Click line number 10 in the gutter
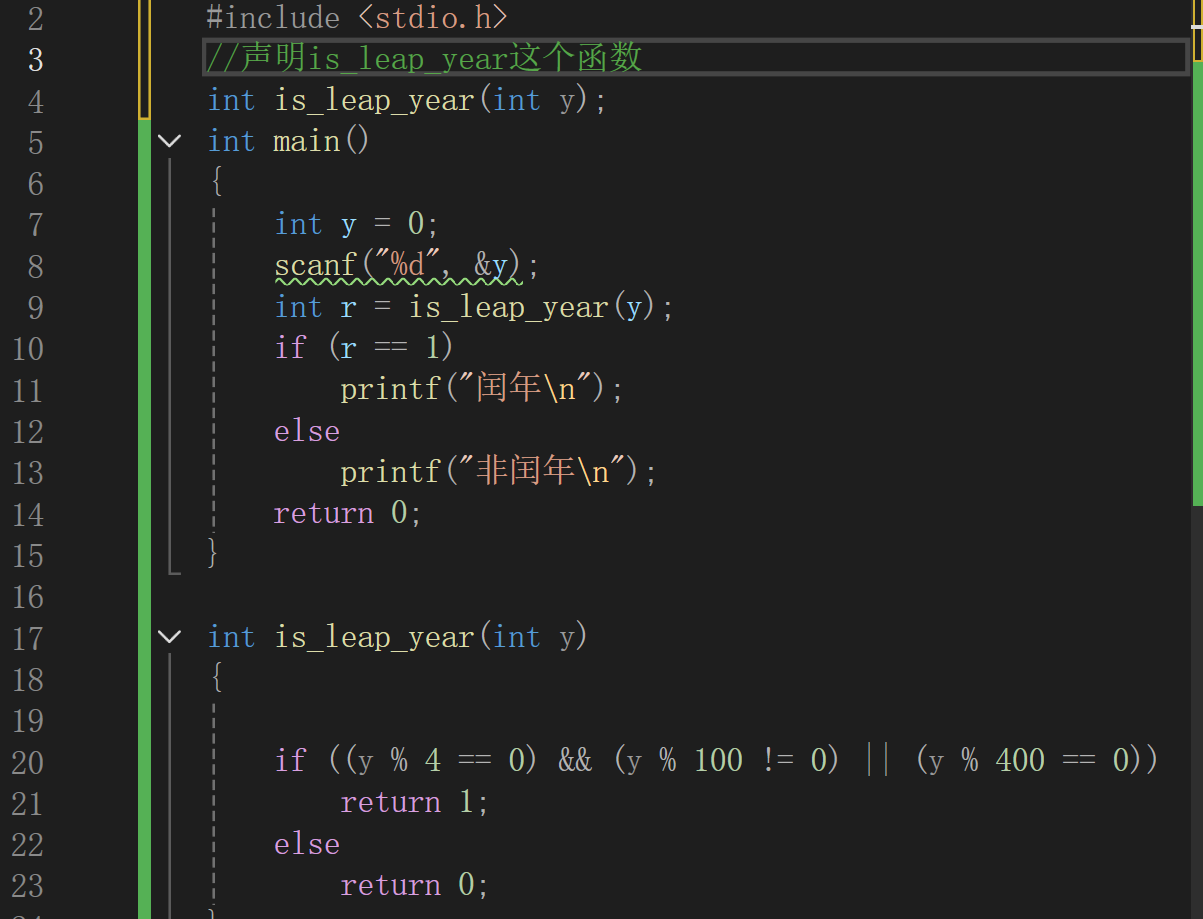Screen dimensions: 1203x919 pos(28,350)
